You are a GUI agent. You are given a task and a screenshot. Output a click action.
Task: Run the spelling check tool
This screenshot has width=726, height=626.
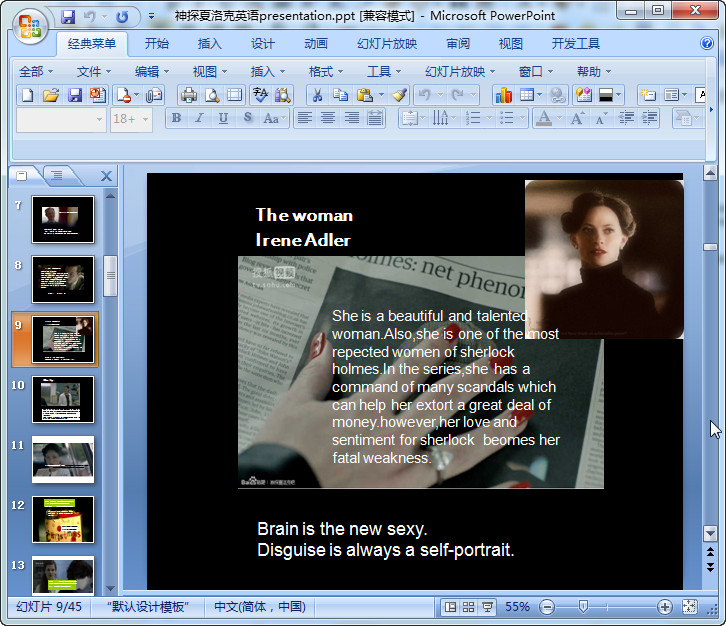point(260,95)
